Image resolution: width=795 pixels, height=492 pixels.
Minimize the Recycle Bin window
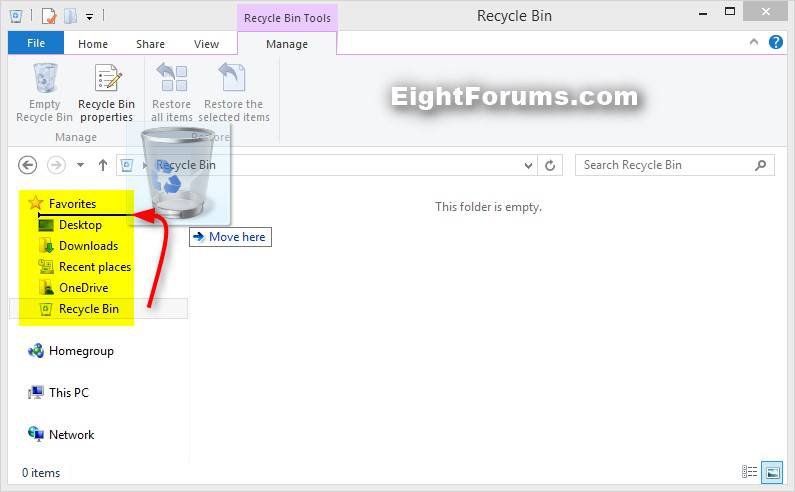coord(703,13)
